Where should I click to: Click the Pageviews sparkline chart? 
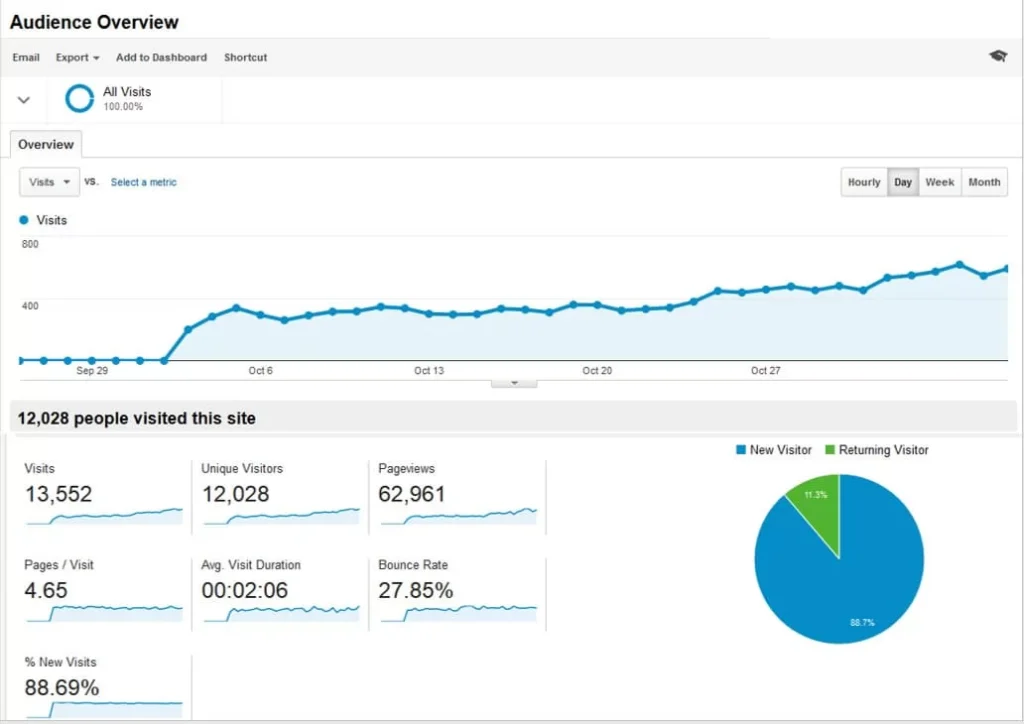(458, 515)
